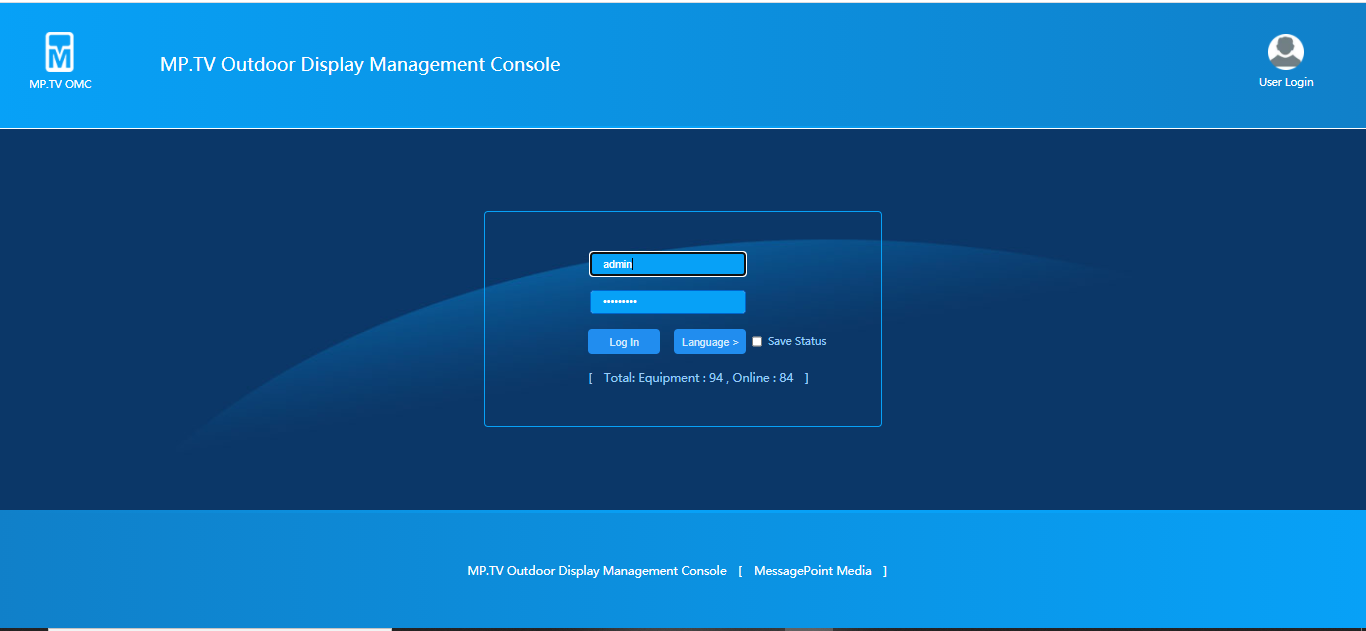Click the Total Equipment 94 Online 84 text
The image size is (1366, 631).
click(699, 378)
